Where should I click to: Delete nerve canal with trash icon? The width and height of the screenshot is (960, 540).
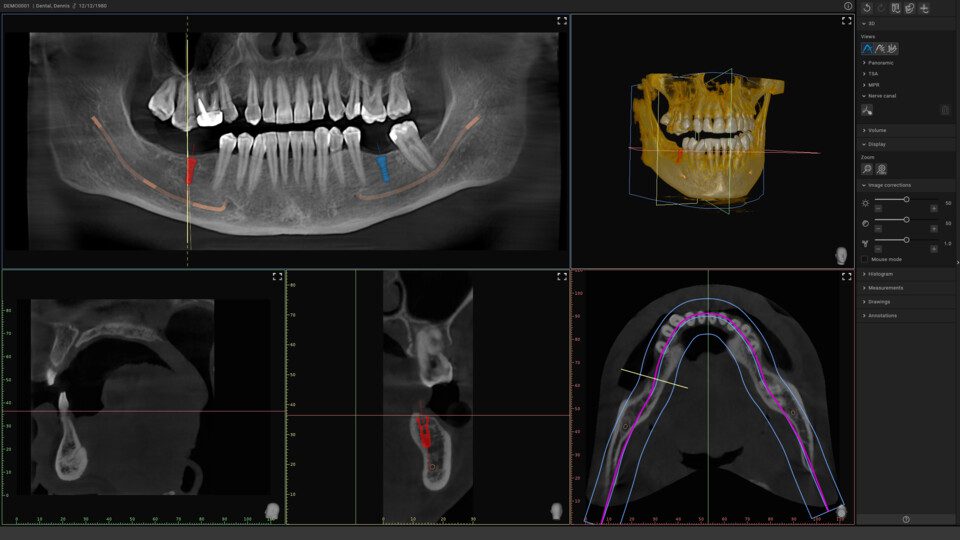945,110
